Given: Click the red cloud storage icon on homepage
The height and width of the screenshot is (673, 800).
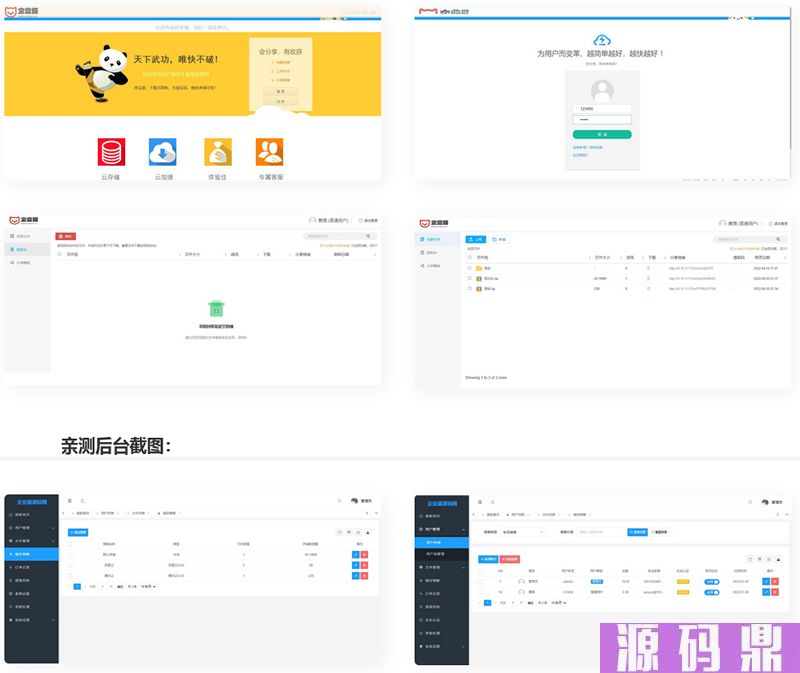Looking at the screenshot, I should (x=111, y=152).
